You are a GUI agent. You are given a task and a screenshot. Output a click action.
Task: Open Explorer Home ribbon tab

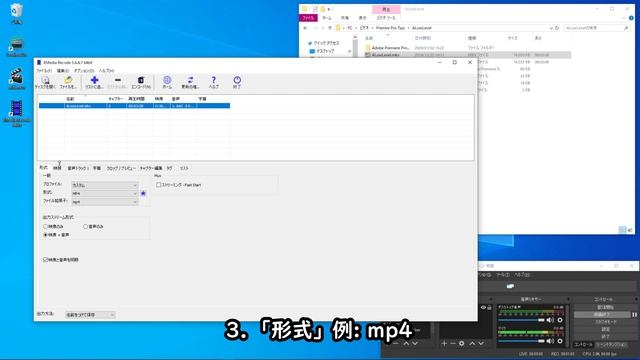pos(327,18)
